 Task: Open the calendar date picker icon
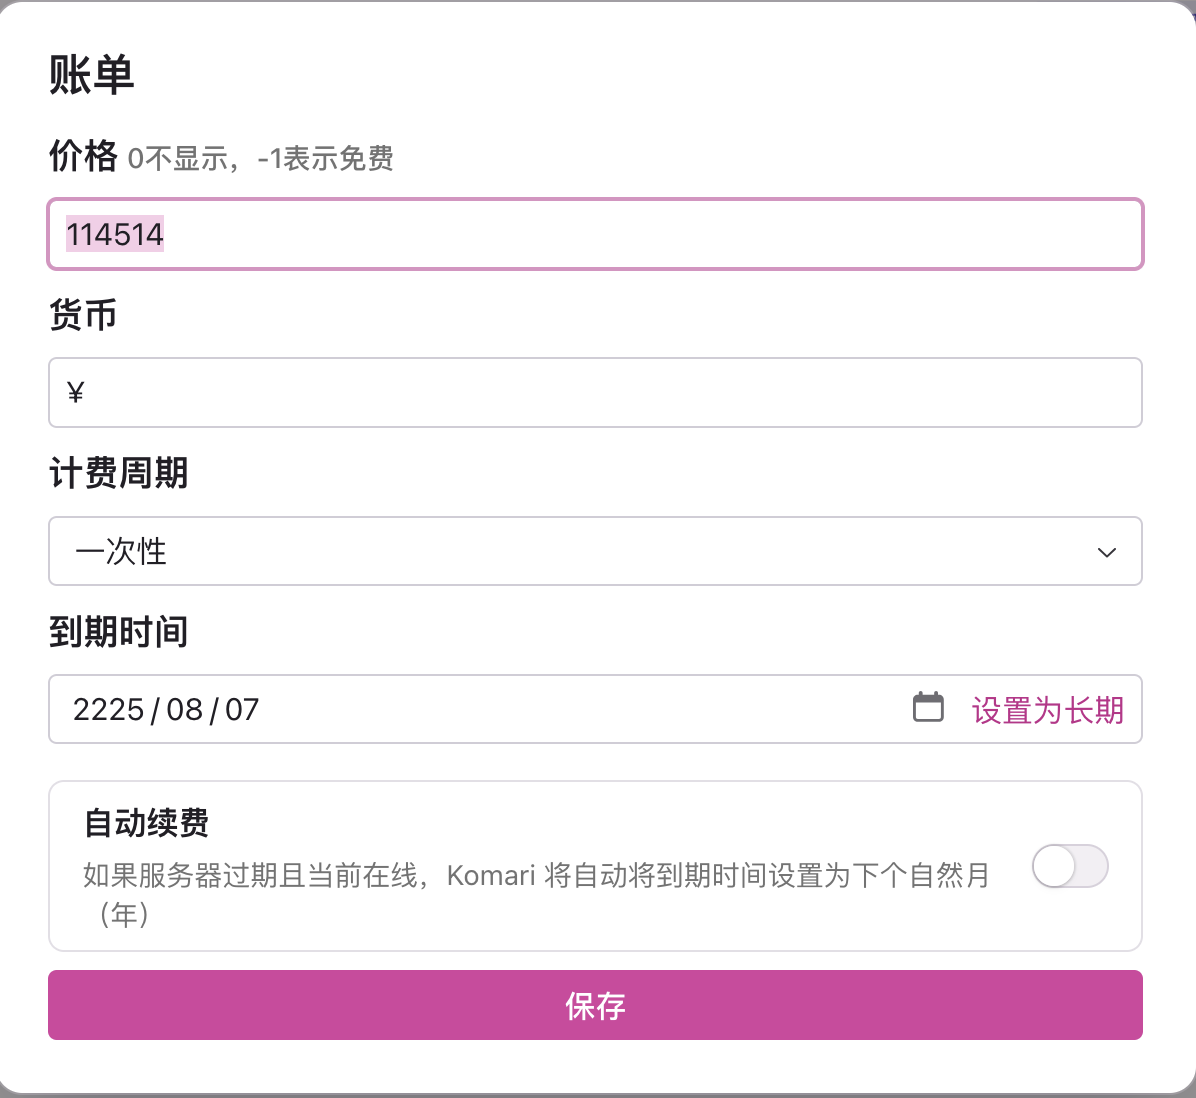(928, 708)
